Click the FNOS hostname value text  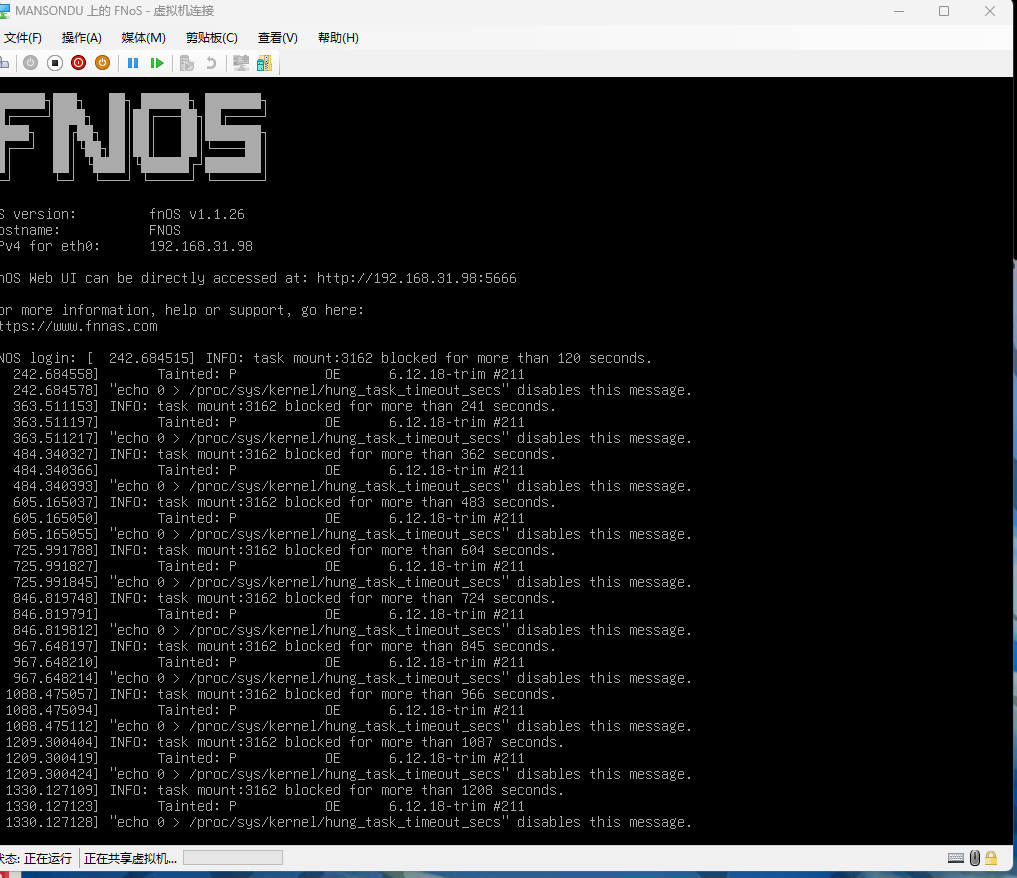pyautogui.click(x=165, y=230)
